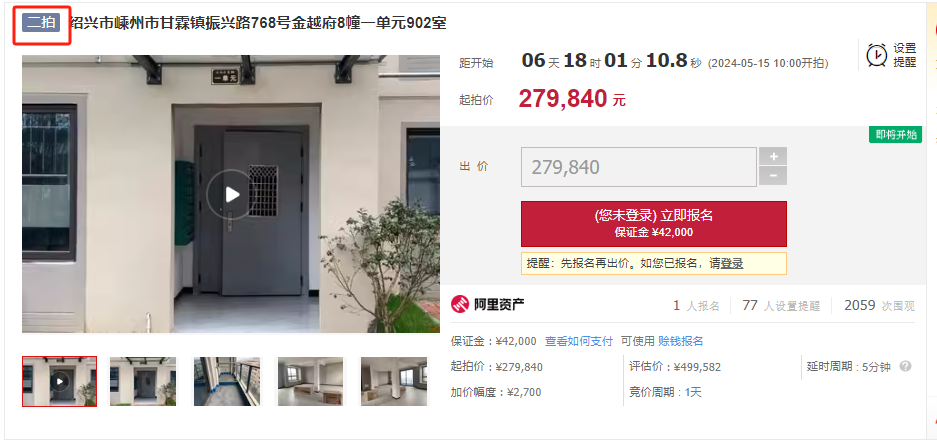Viewport: 937px width, 444px height.
Task: Click the 立即报名 registration button
Action: click(x=654, y=223)
